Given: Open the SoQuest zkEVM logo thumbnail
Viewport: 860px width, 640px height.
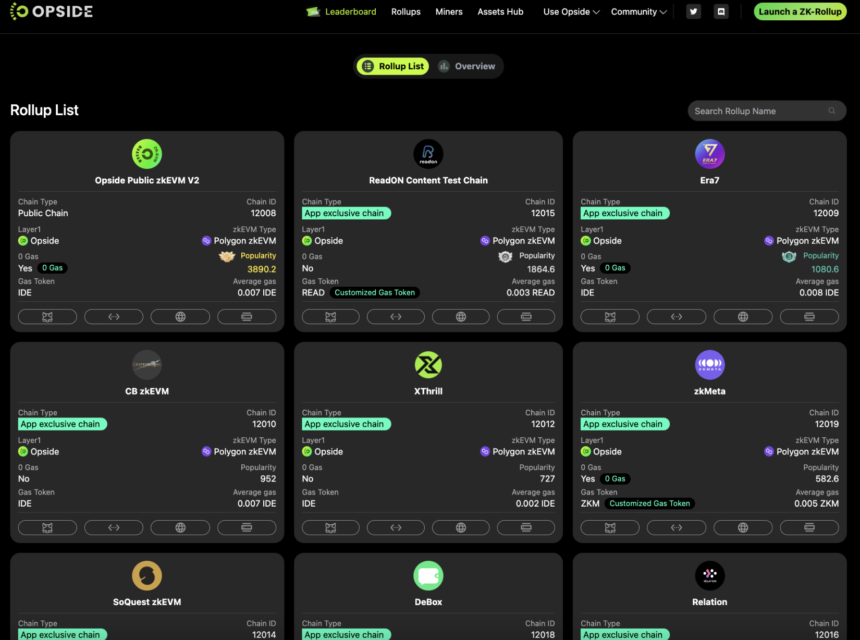Looking at the screenshot, I should [x=147, y=575].
